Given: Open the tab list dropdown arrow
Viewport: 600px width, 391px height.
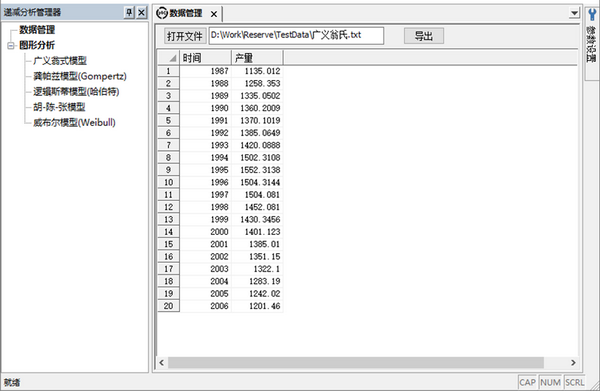Looking at the screenshot, I should (x=574, y=13).
